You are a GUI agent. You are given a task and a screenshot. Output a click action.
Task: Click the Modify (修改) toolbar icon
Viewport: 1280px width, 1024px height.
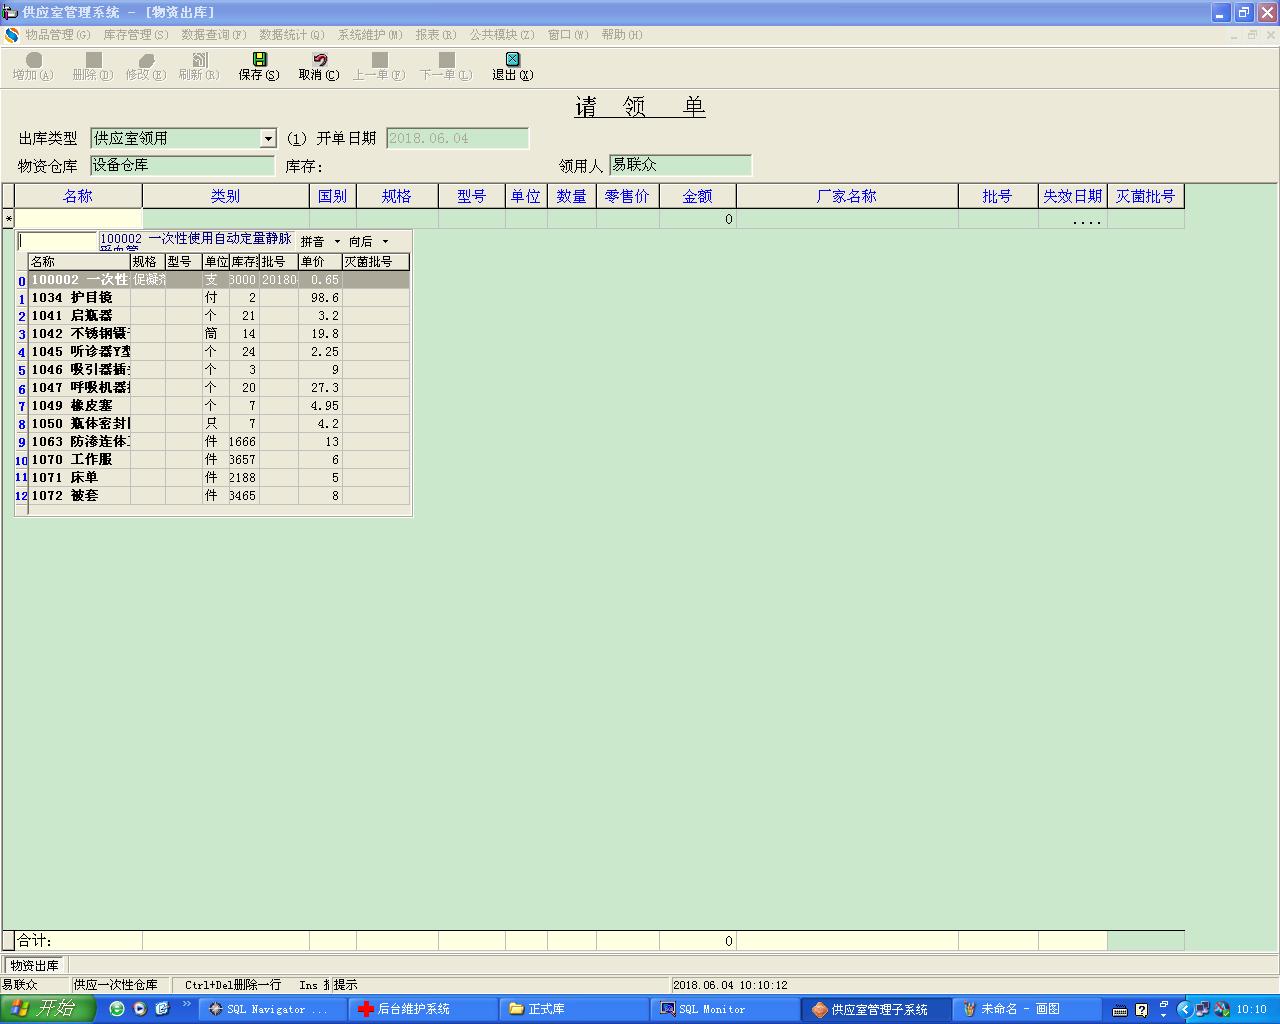[x=146, y=61]
